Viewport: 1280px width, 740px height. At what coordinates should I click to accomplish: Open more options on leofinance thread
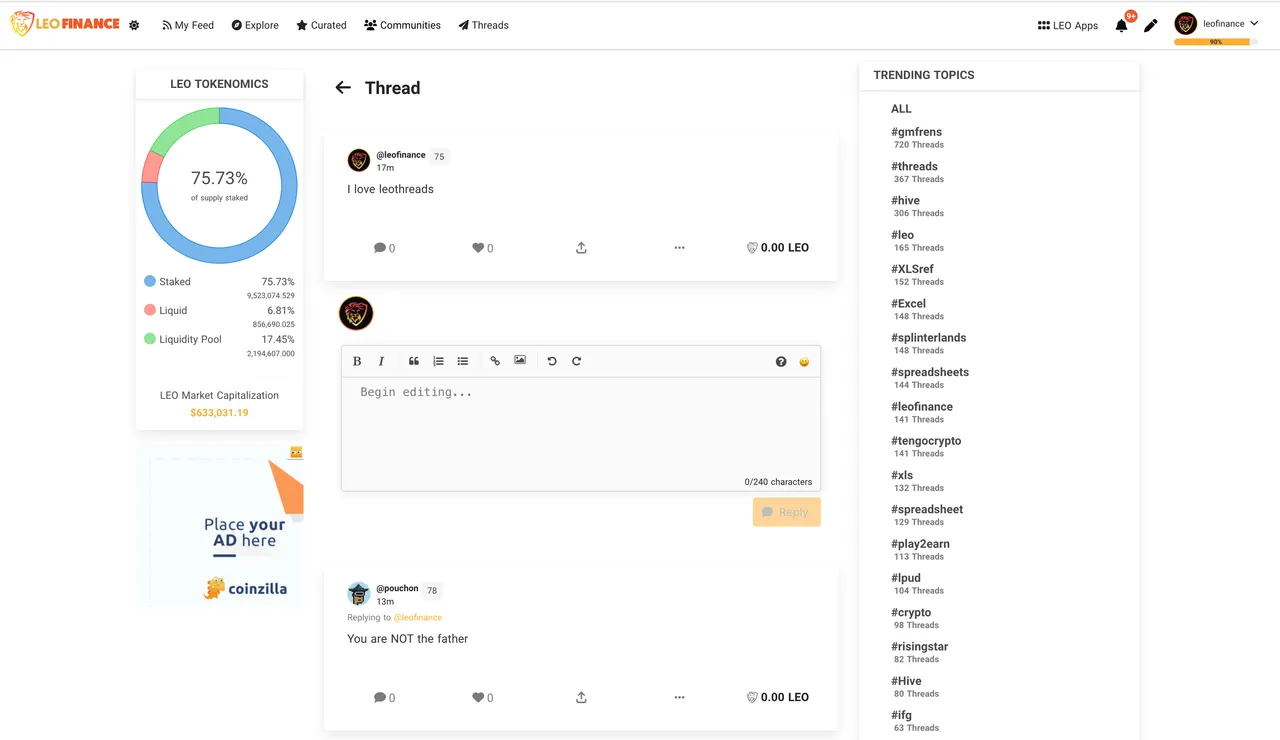(x=679, y=248)
